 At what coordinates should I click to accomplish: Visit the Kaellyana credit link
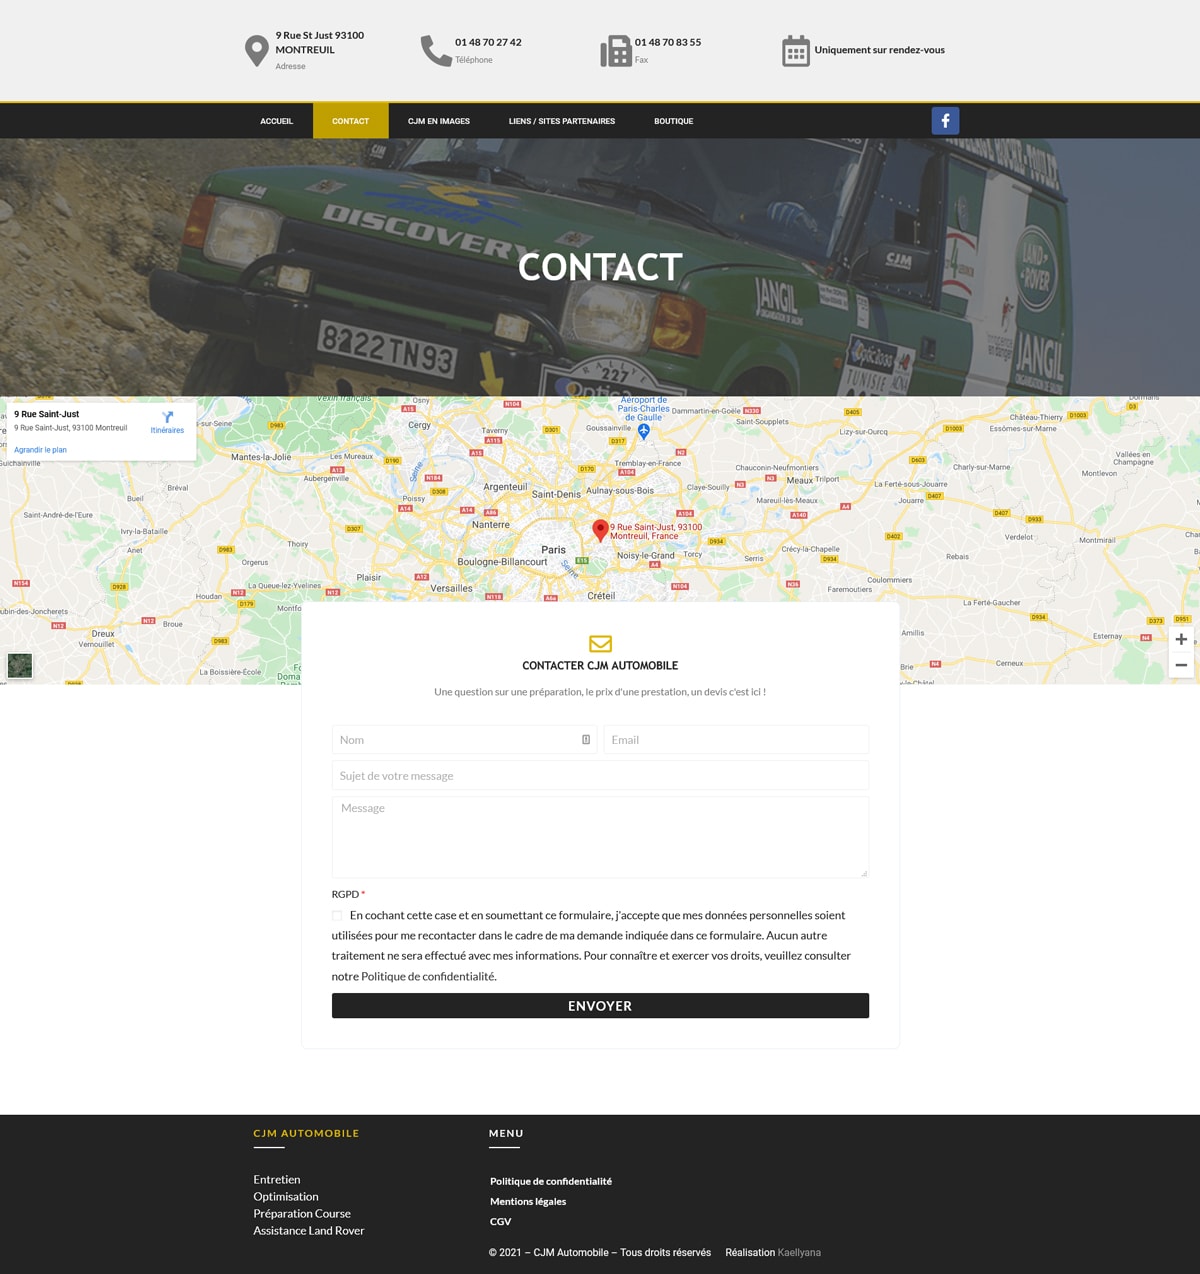799,1252
